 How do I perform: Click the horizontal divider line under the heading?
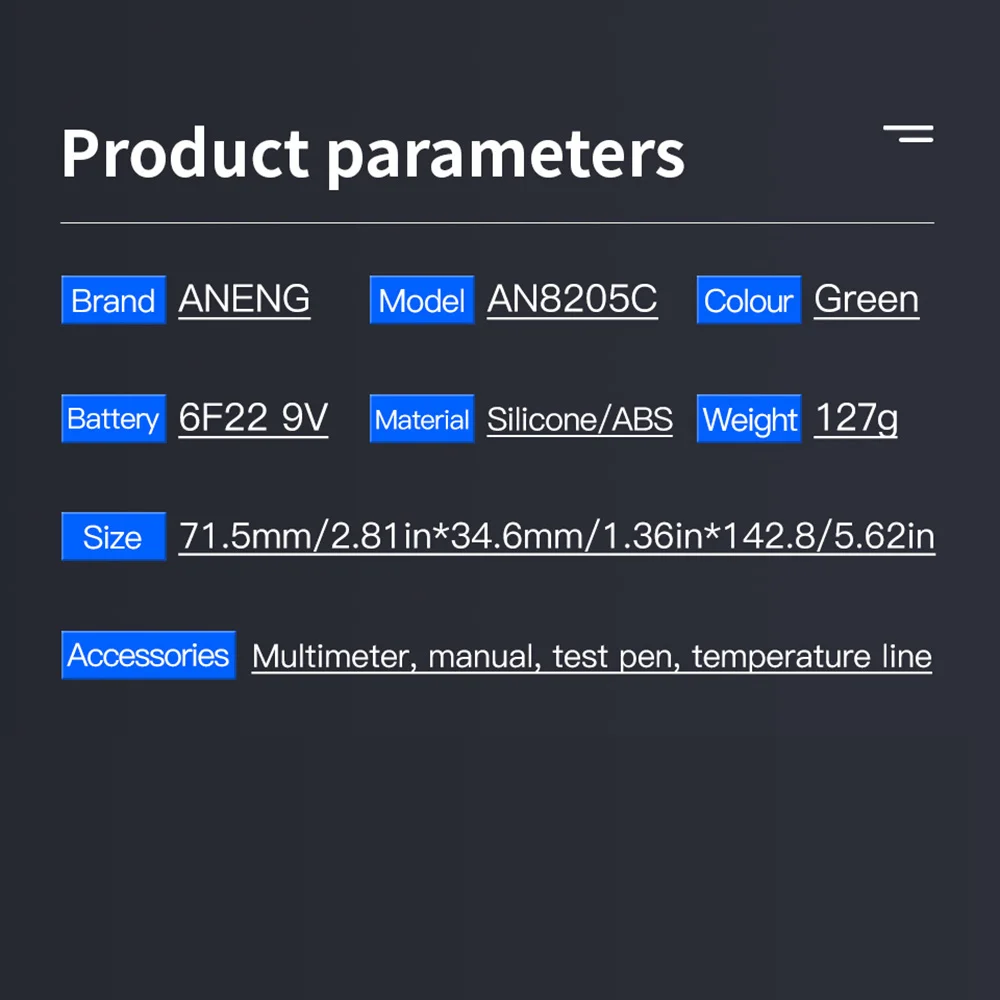(x=497, y=222)
